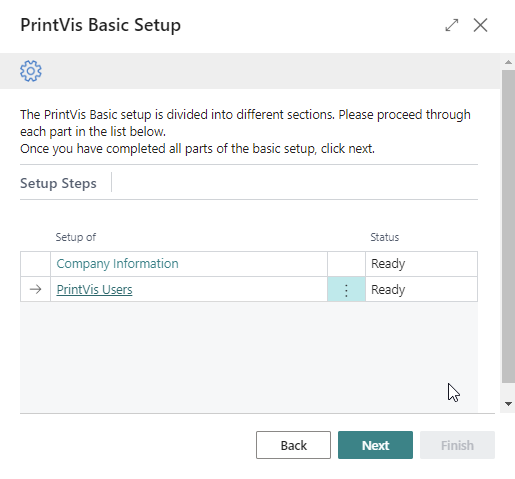
Task: Click the PrintVis Basic Setup title
Action: click(101, 25)
